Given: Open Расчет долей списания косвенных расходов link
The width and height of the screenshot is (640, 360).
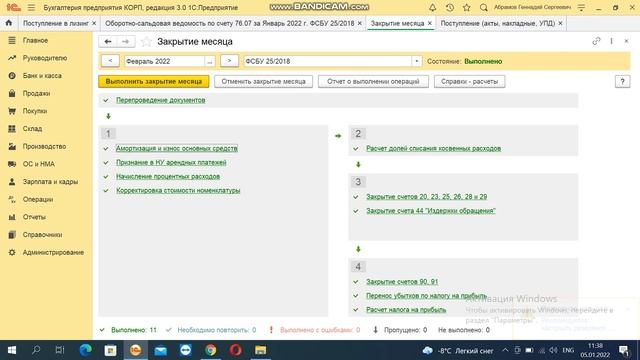Looking at the screenshot, I should [x=433, y=148].
